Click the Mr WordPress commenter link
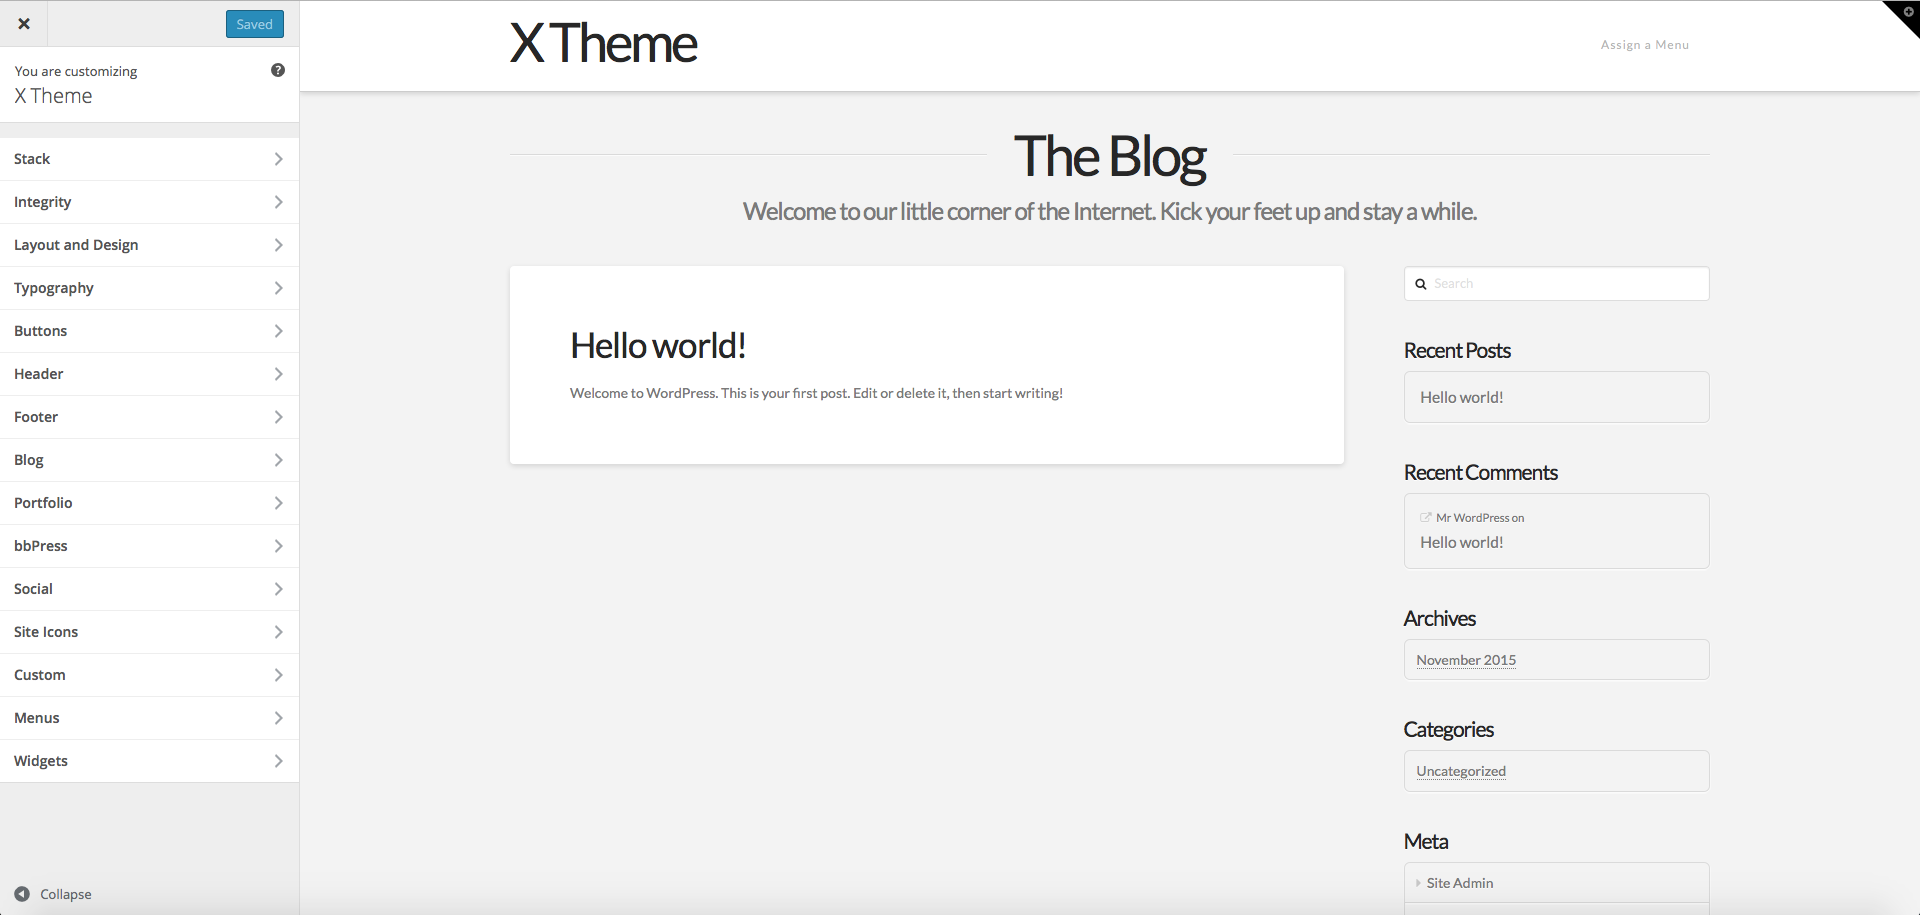1920x915 pixels. pos(1472,518)
